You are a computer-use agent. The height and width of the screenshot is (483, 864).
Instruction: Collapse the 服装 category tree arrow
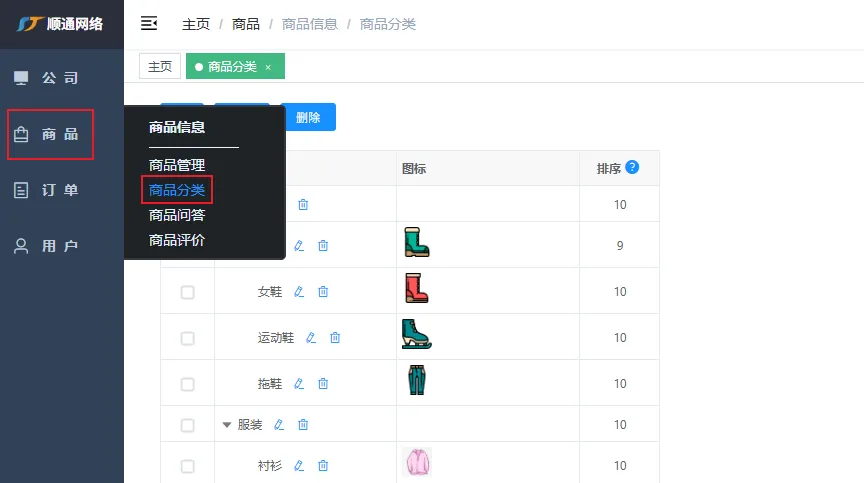(x=227, y=425)
